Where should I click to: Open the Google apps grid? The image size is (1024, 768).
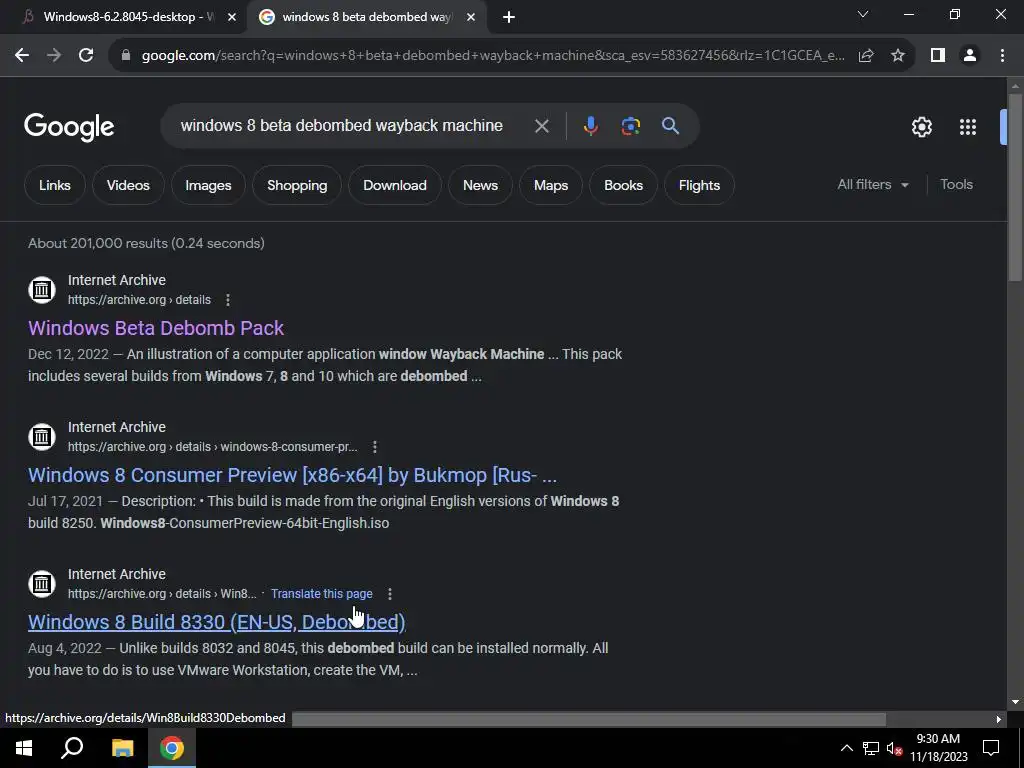[967, 127]
